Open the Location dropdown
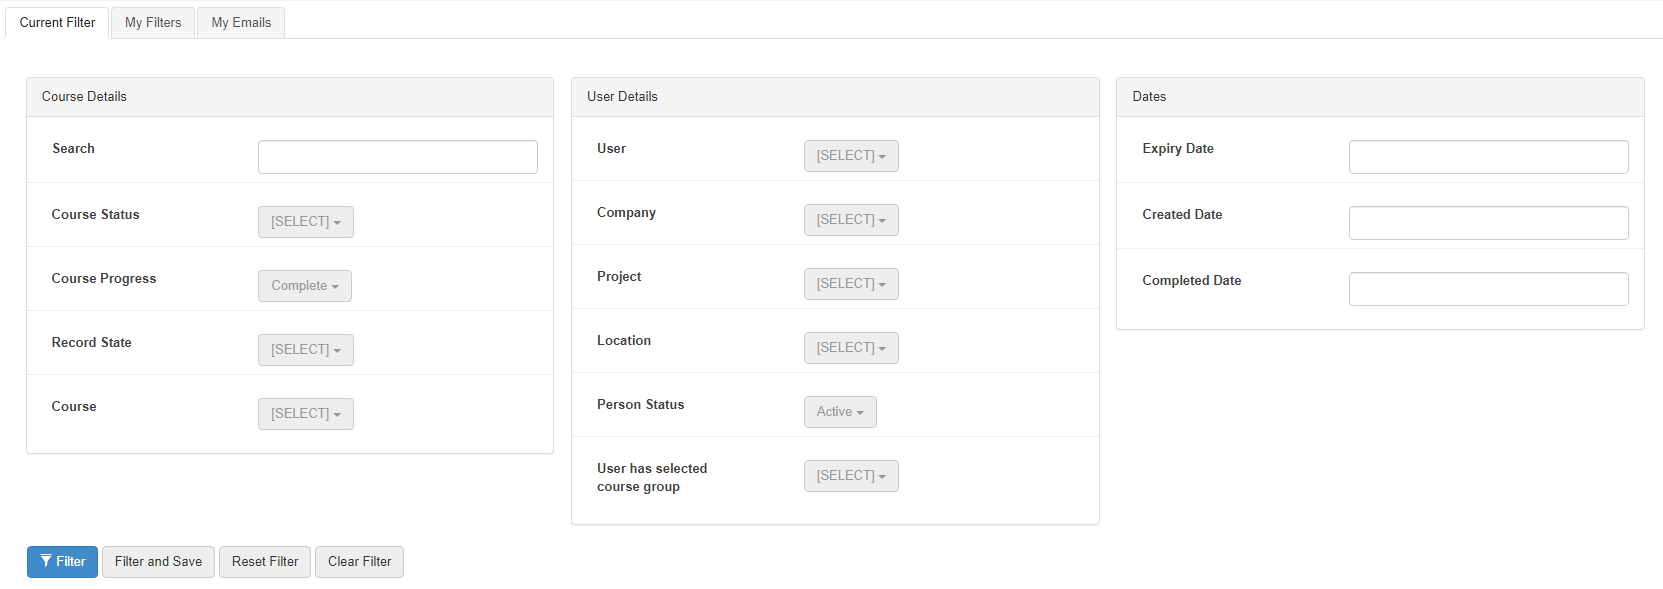 (850, 348)
